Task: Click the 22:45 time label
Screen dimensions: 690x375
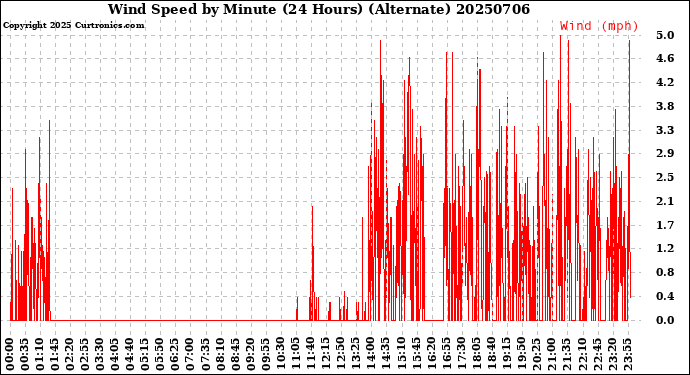Action: (597, 355)
